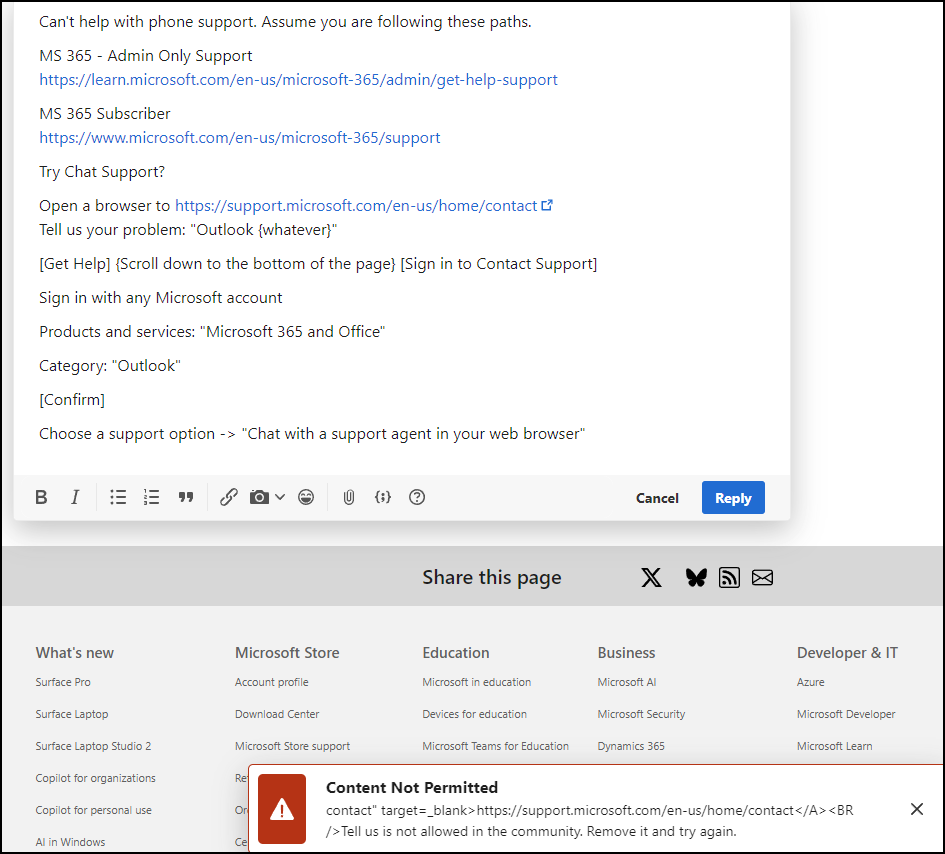Open Download Center footer link
Viewport: 945px width, 854px height.
277,714
